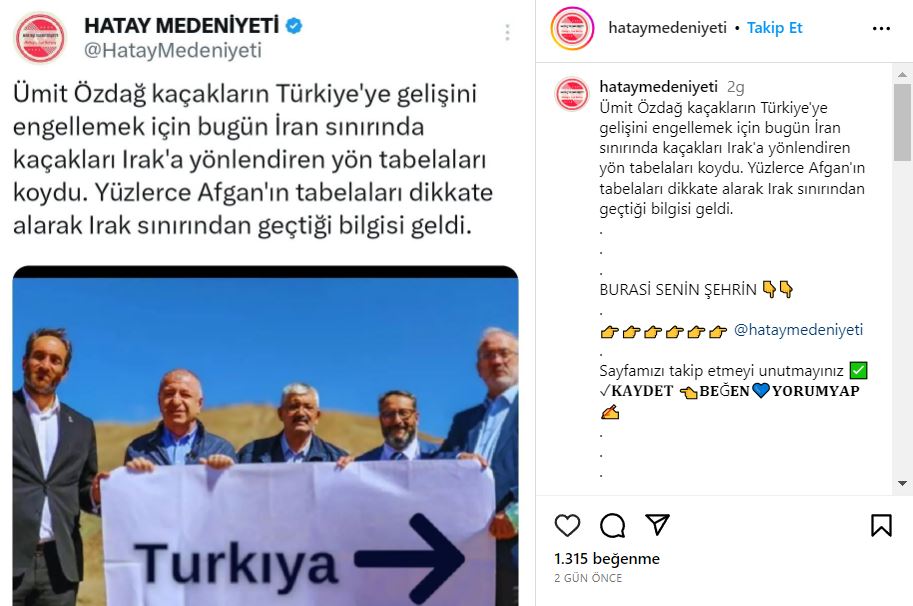
Task: Click the caption scrollbar up arrow
Action: point(902,74)
